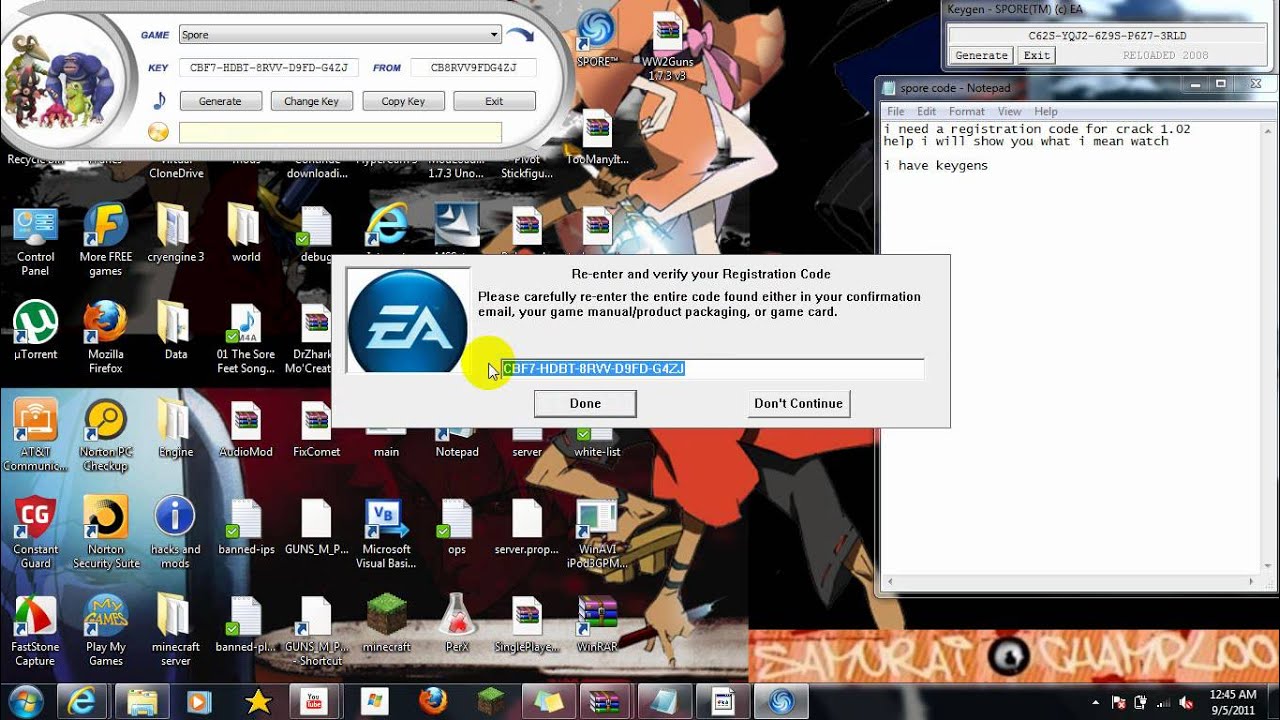Click the music note icon in the keygen
This screenshot has width=1280, height=720.
159,100
